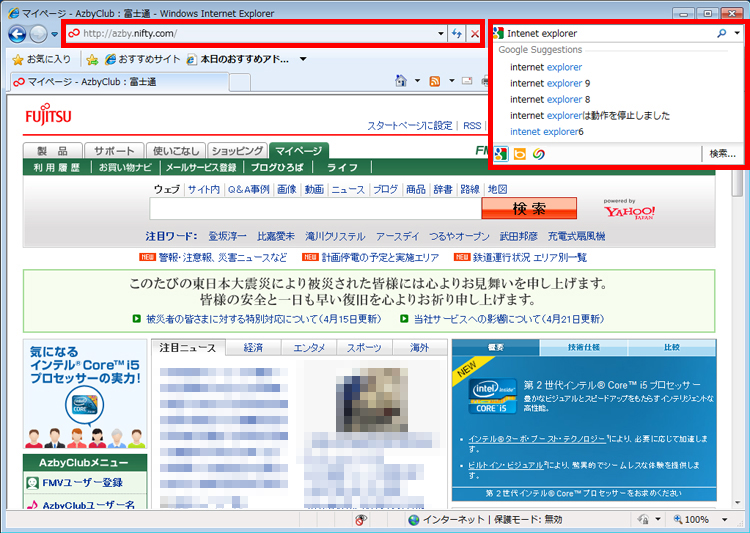This screenshot has height=533, width=750.
Task: Click the Yahoo web search text field
Action: [x=316, y=209]
